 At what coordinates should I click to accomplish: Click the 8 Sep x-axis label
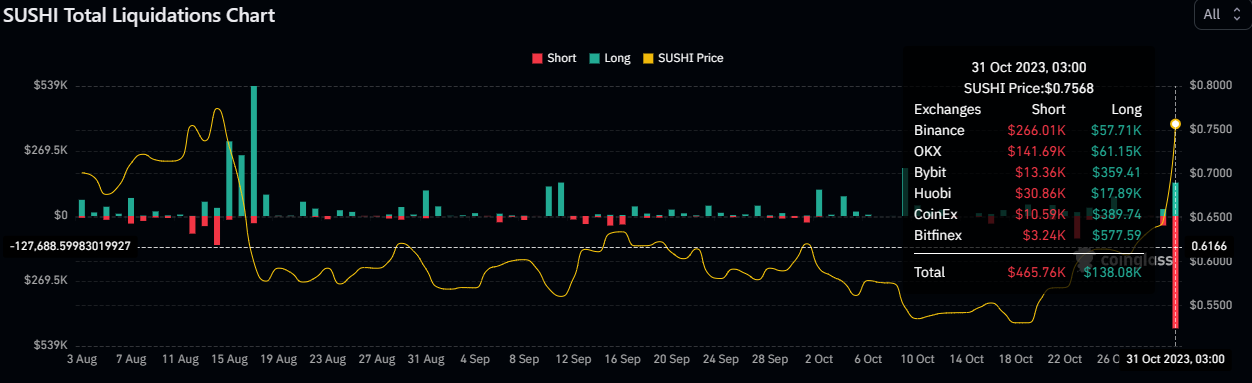(524, 358)
